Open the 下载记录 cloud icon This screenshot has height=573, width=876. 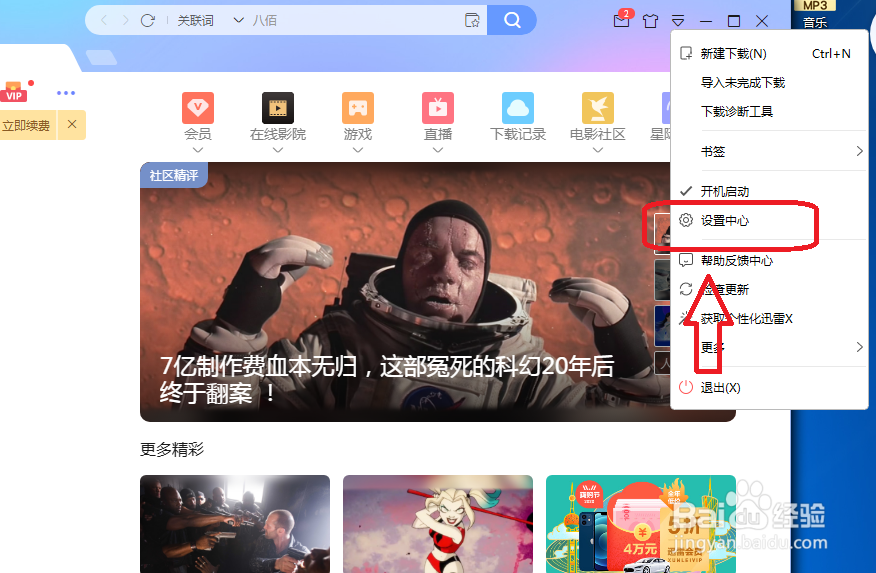point(518,108)
